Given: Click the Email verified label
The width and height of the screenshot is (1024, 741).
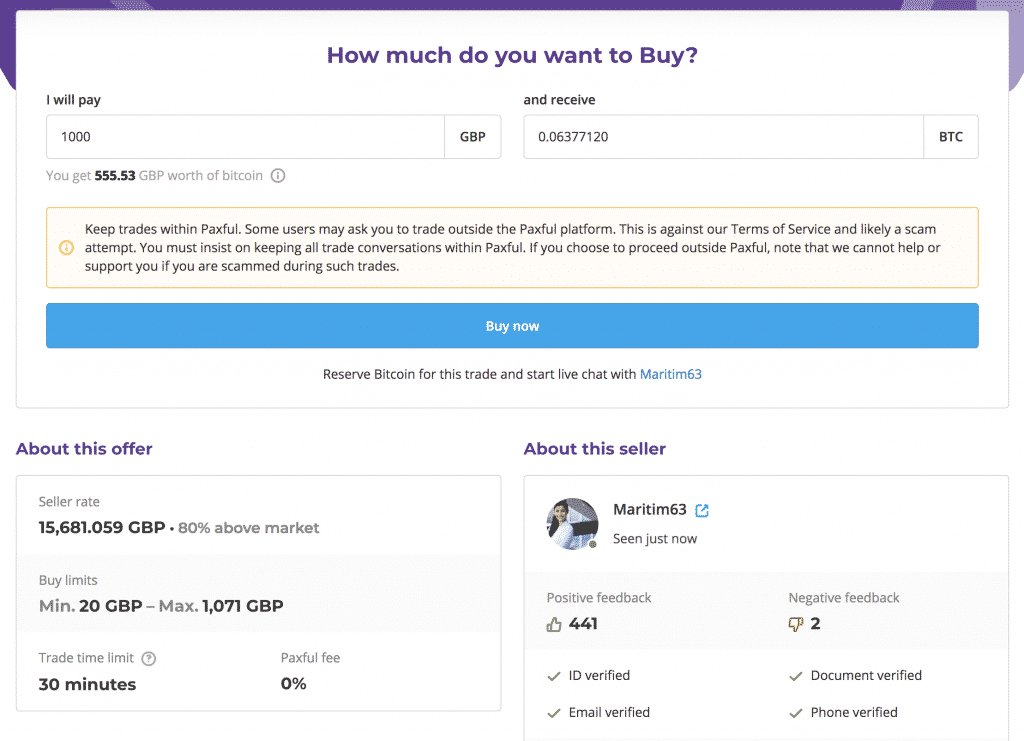Looking at the screenshot, I should coord(609,712).
